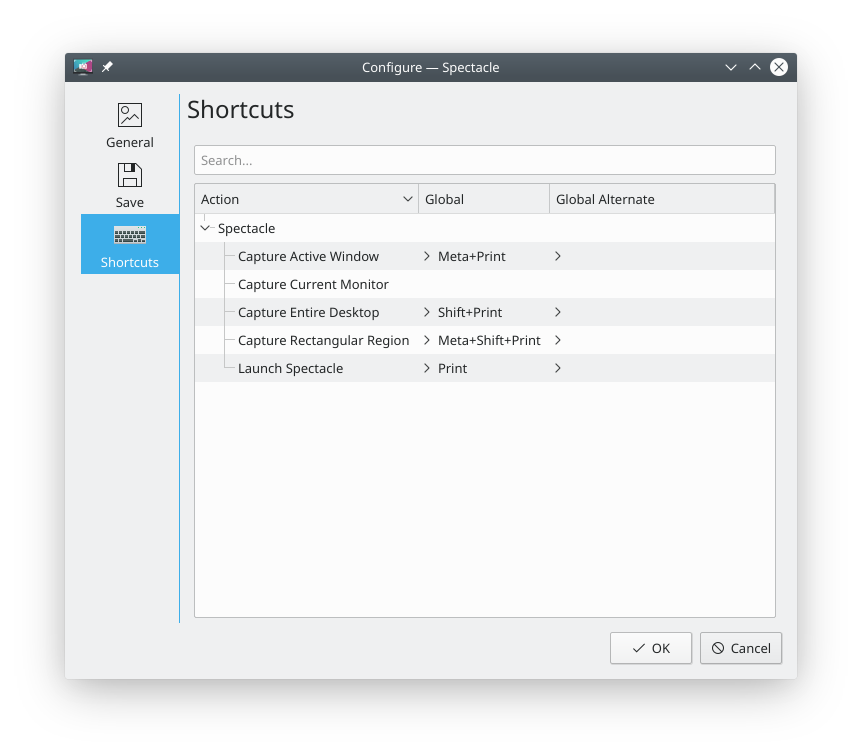Click the Spectacle app icon in title bar
This screenshot has width=862, height=756.
coord(83,67)
